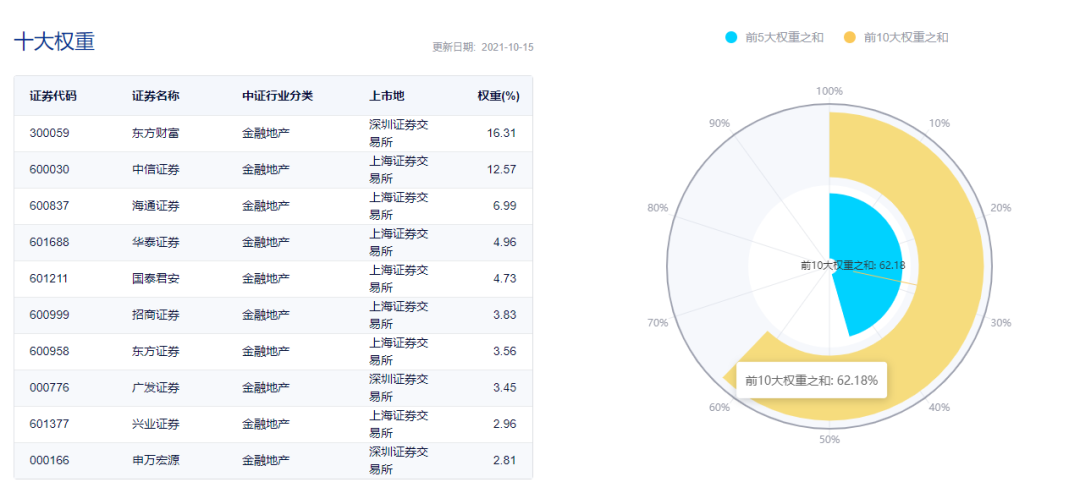Click 上海证券交易所 in the 中信证券 row
This screenshot has width=1080, height=504.
[x=399, y=169]
